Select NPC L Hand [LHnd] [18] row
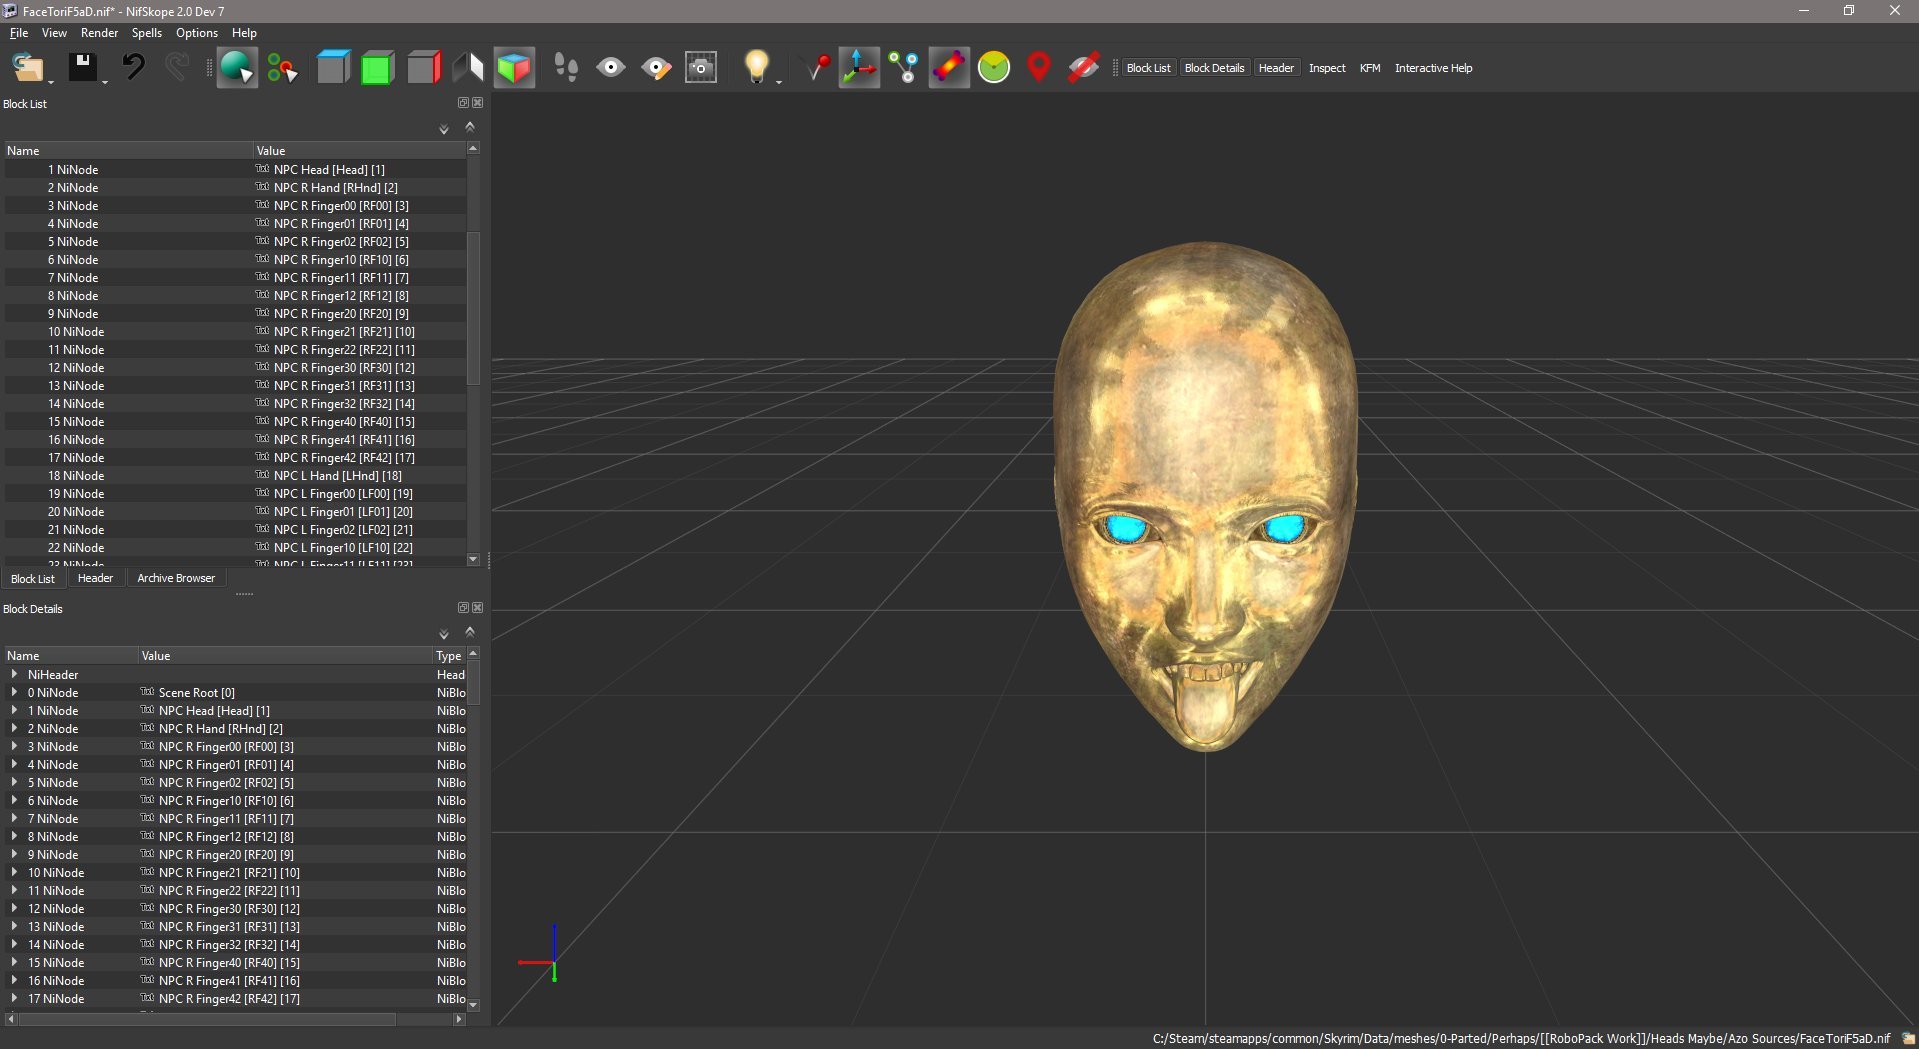This screenshot has width=1919, height=1049. (235, 476)
